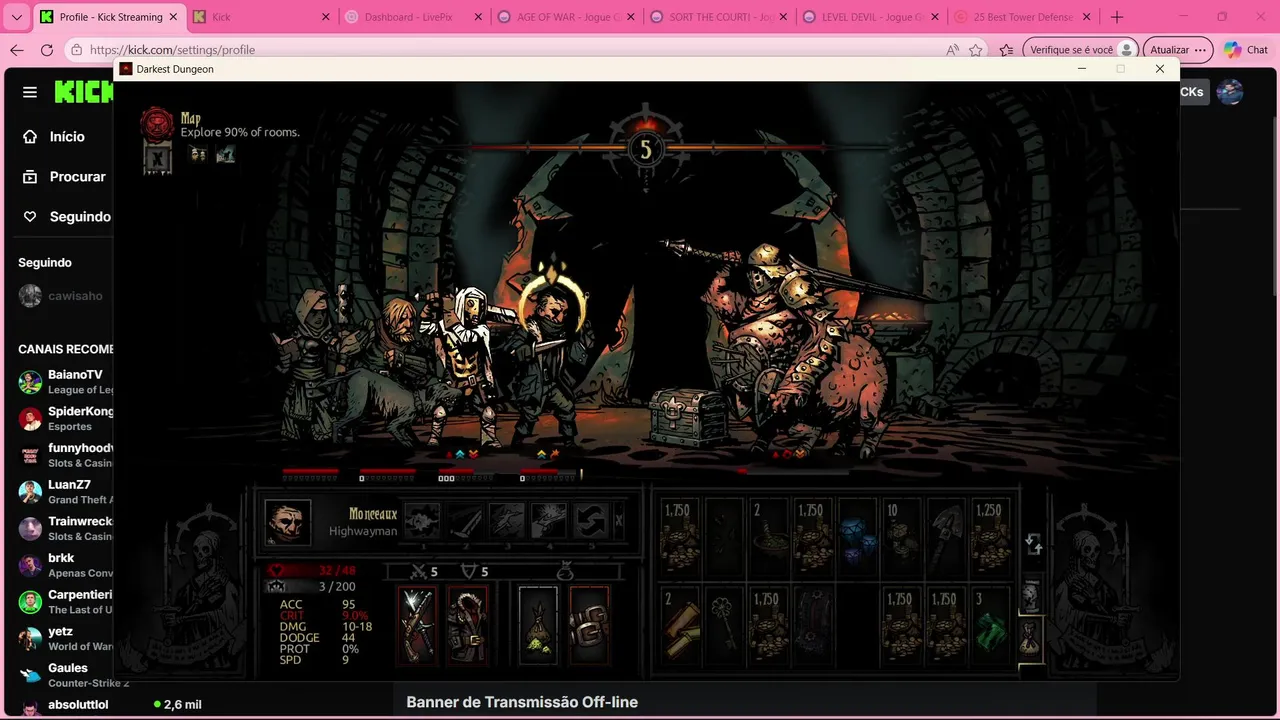Click the browser back arrow
1280x720 pixels.
tap(17, 50)
